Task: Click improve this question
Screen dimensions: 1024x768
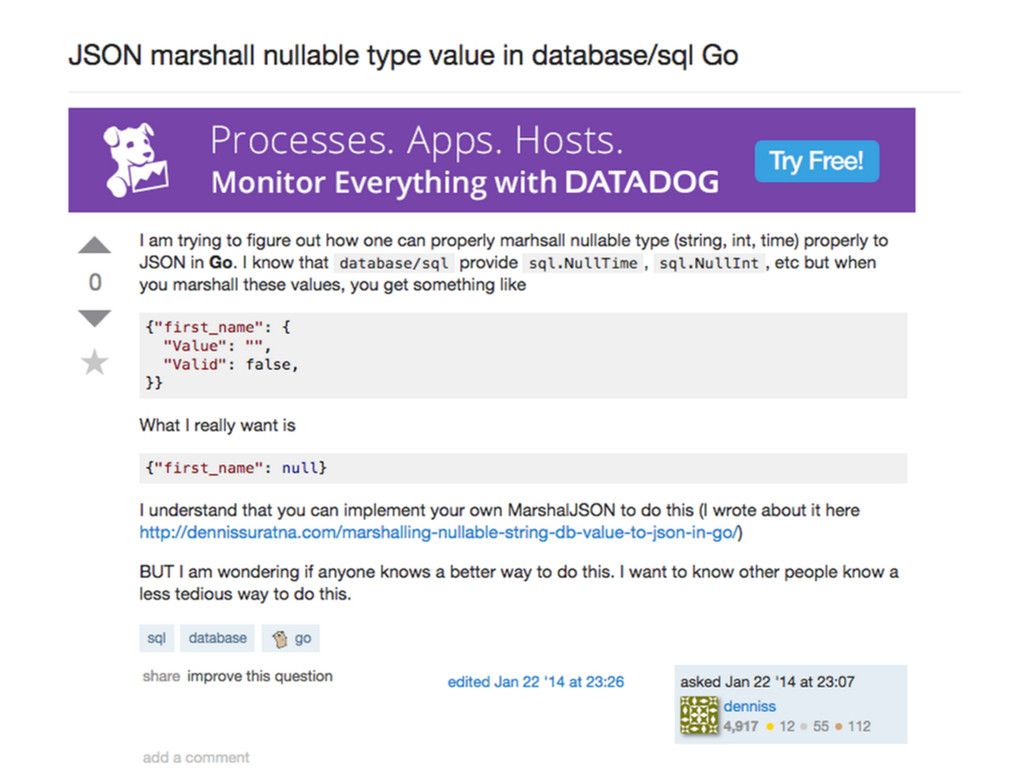Action: pyautogui.click(x=260, y=676)
